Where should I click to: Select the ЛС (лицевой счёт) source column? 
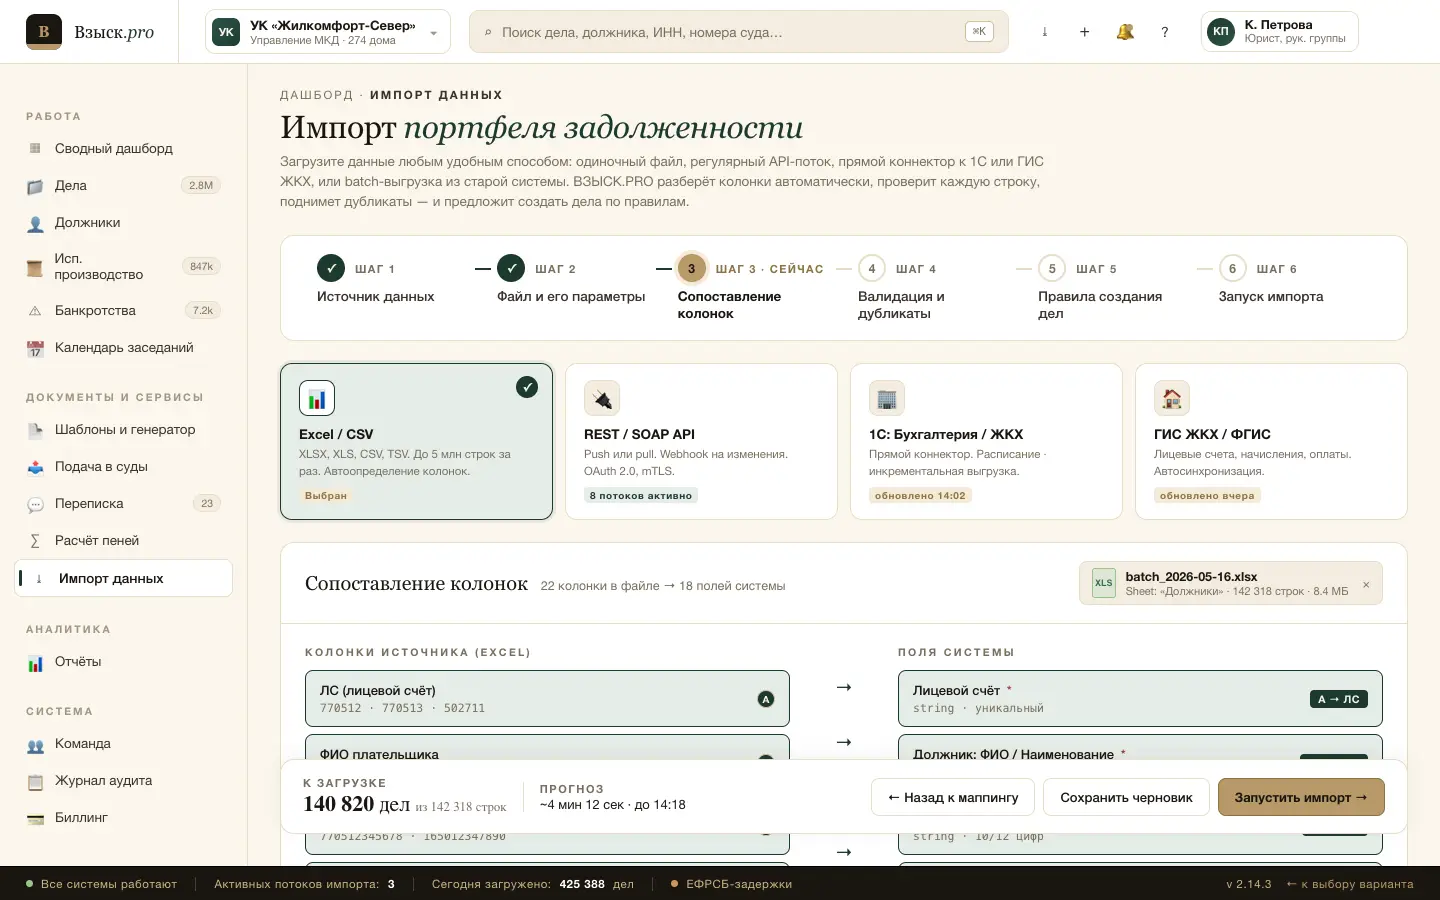(547, 699)
